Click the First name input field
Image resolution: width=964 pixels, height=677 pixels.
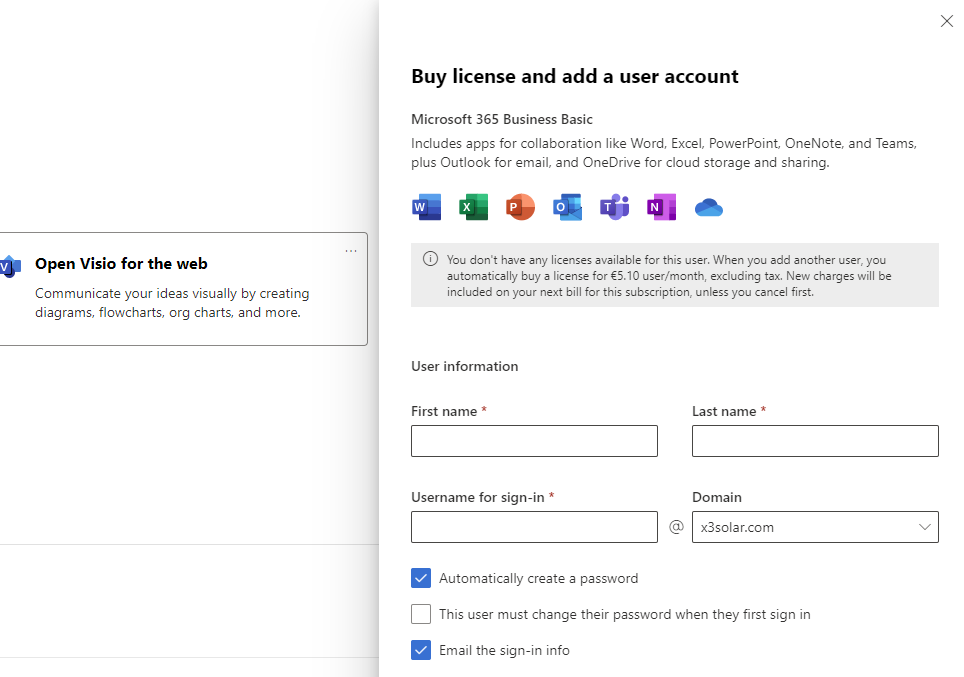(x=534, y=441)
